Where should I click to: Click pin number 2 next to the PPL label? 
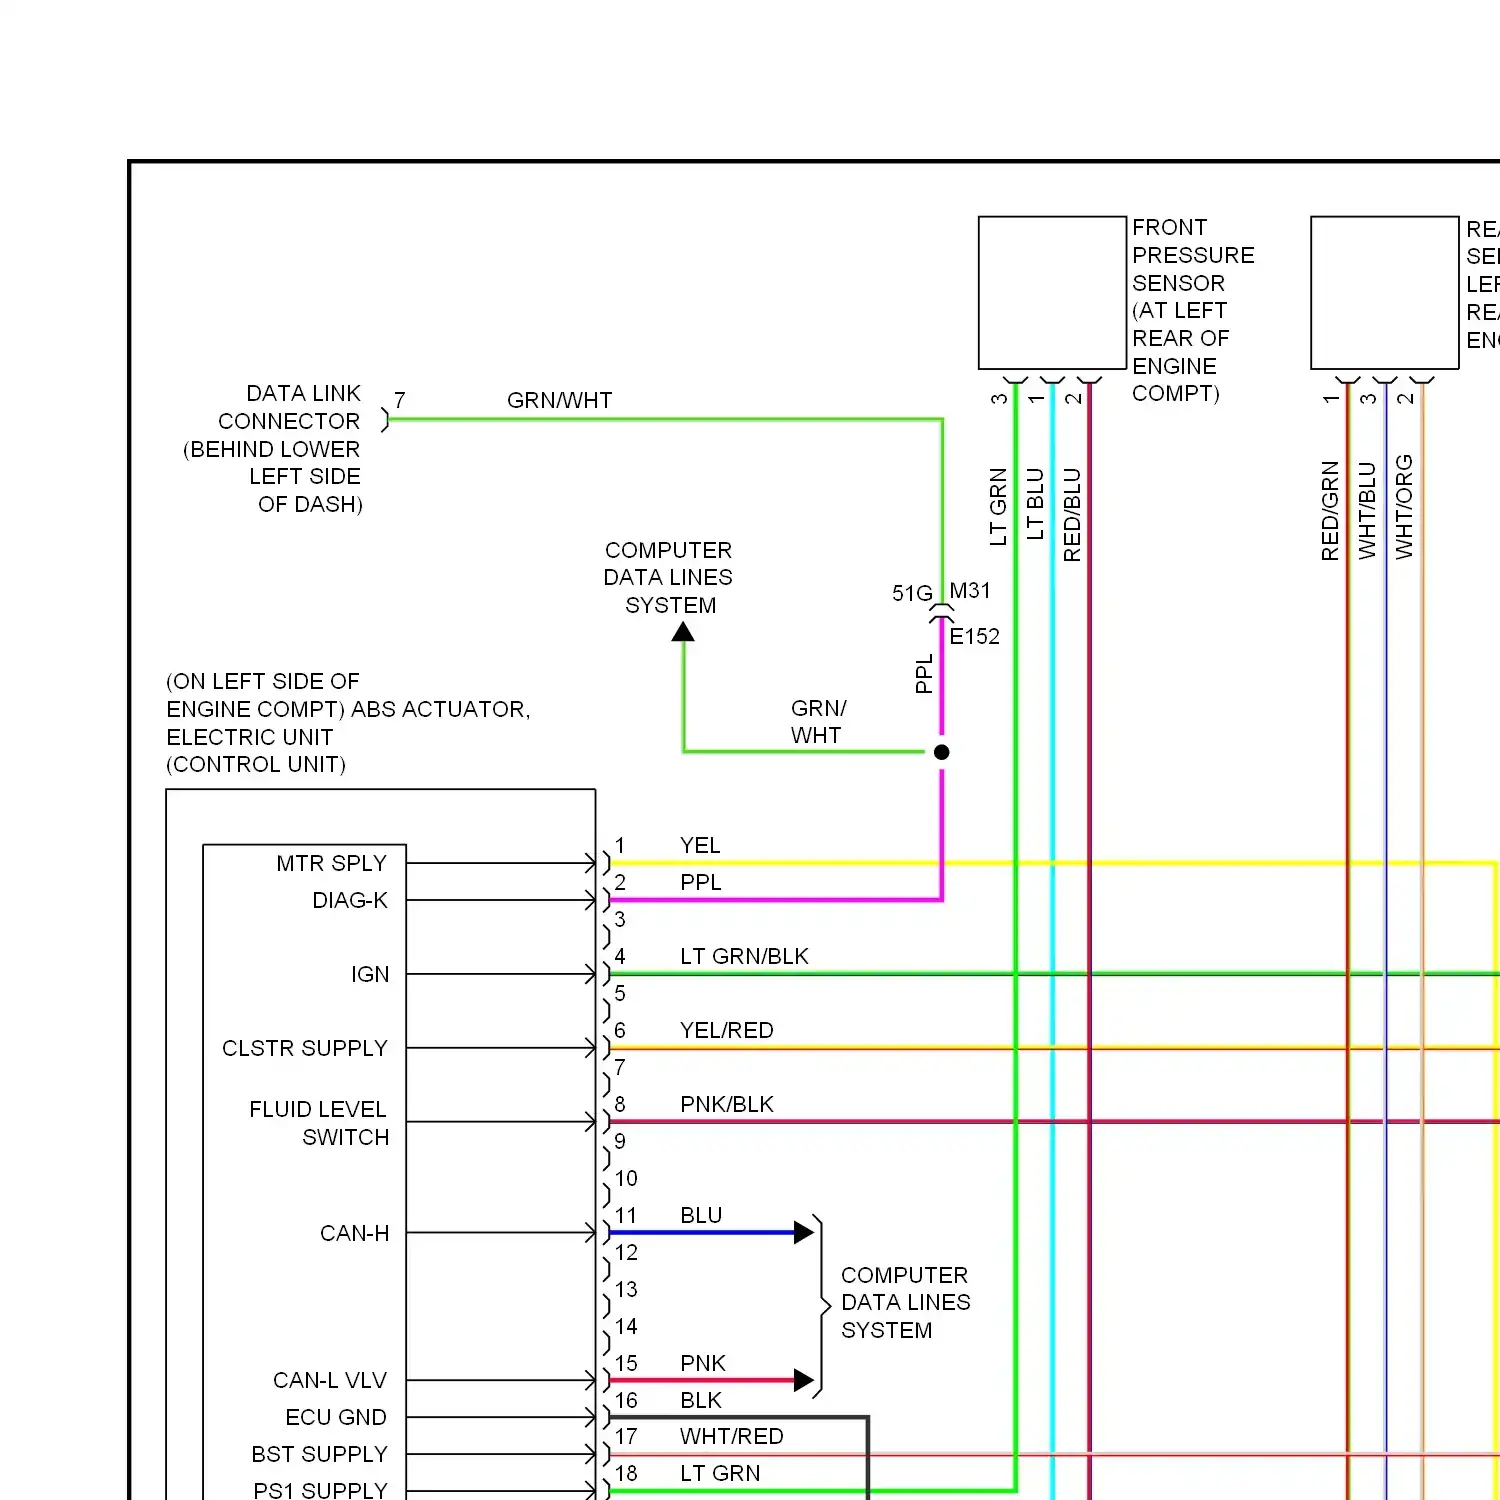click(x=620, y=882)
